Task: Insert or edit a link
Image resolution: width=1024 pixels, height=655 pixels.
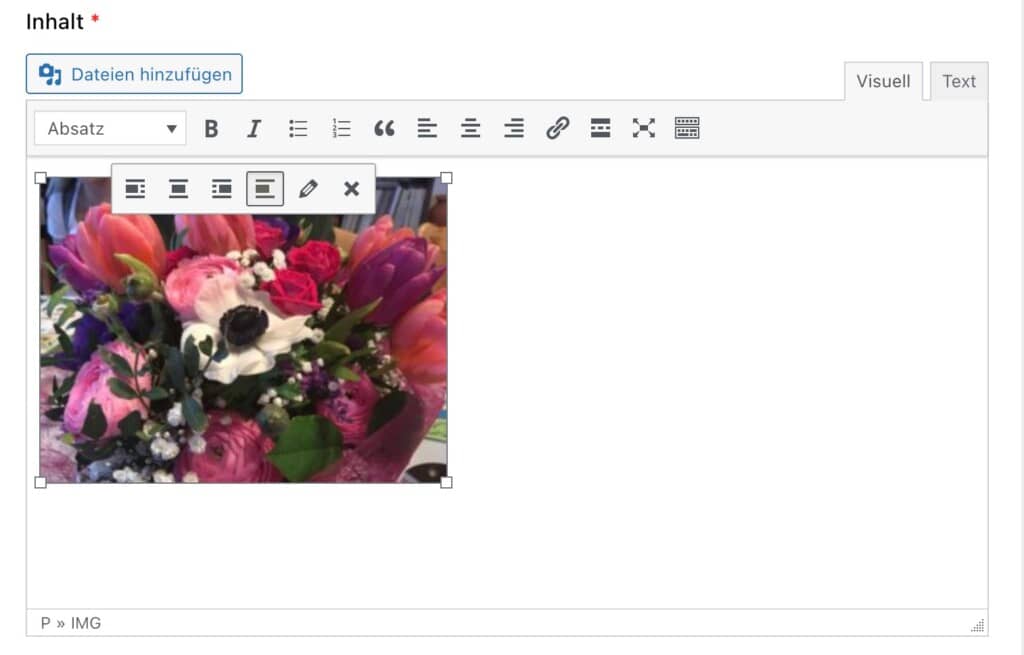Action: [x=557, y=129]
